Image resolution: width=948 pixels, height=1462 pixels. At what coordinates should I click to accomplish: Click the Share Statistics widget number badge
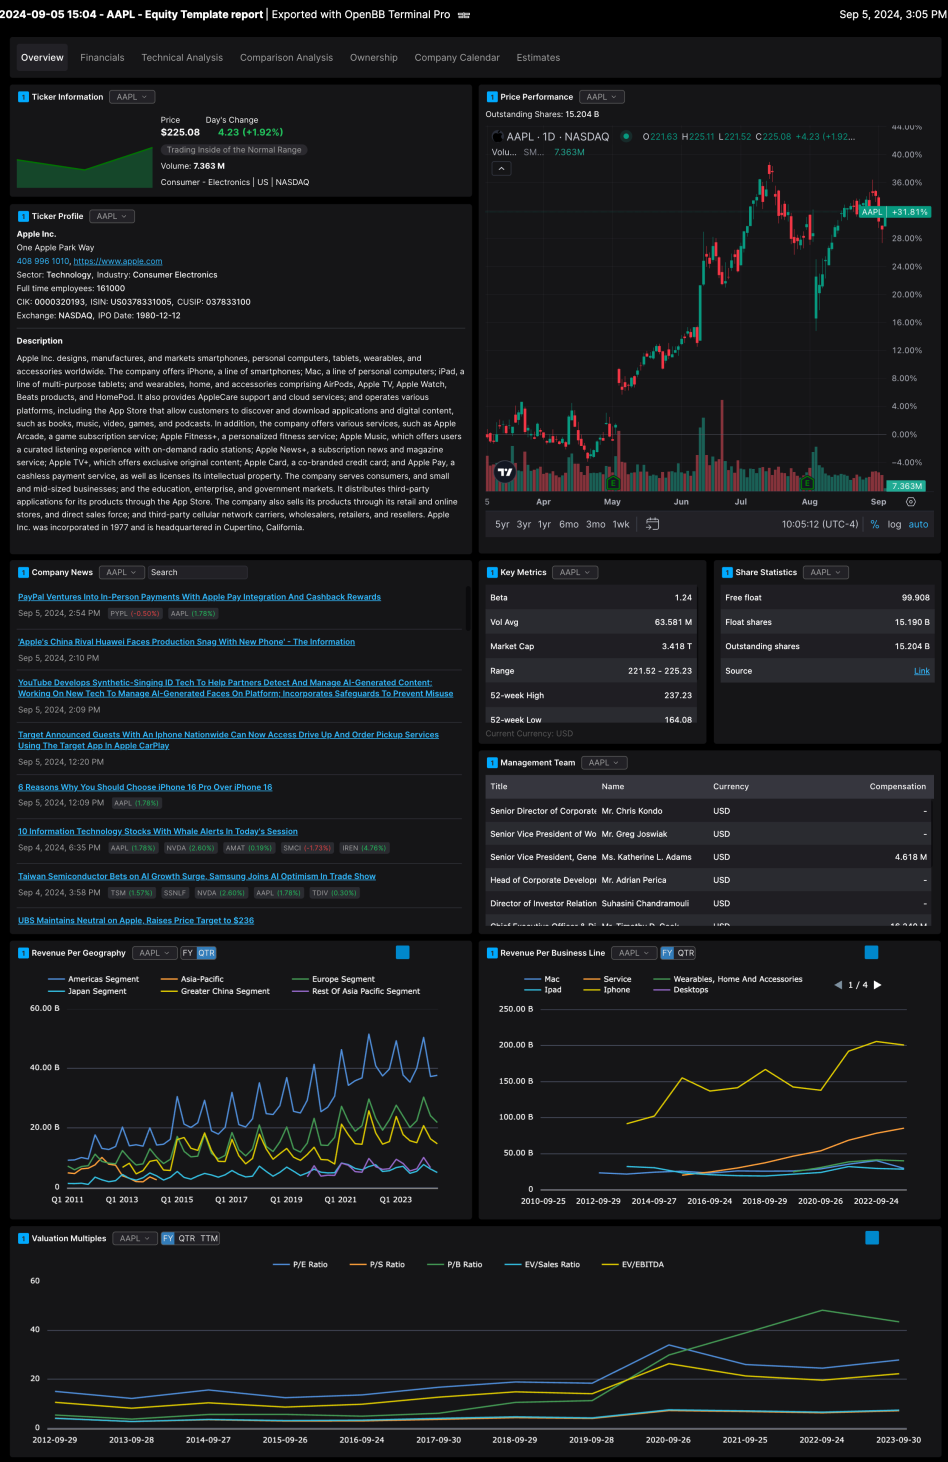point(727,573)
